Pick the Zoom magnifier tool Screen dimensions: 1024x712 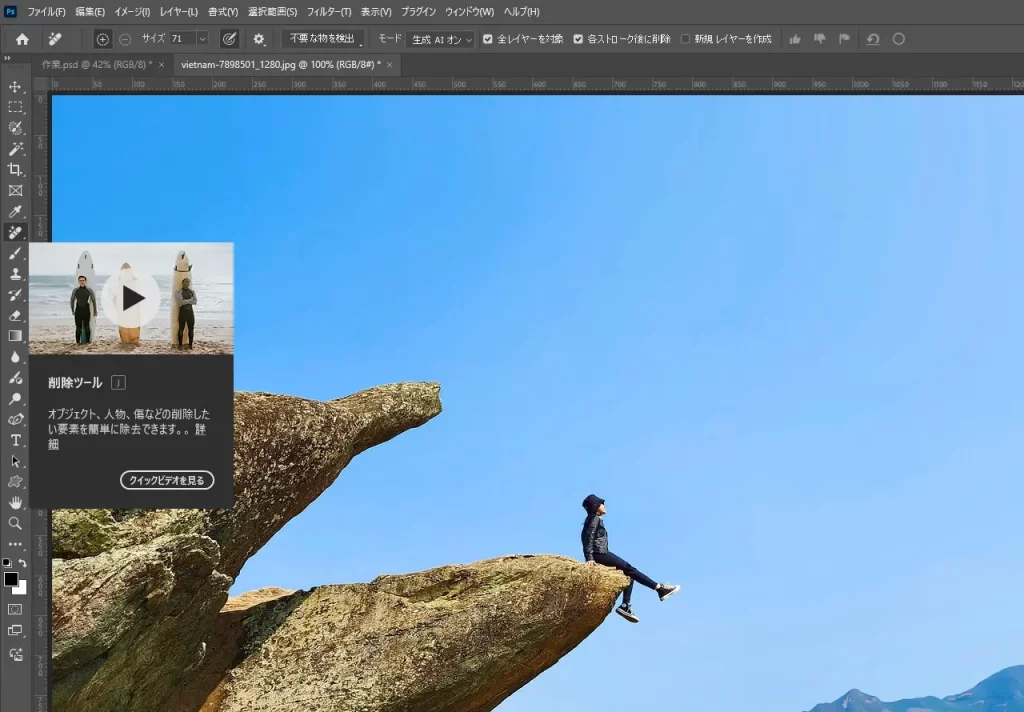[x=15, y=523]
